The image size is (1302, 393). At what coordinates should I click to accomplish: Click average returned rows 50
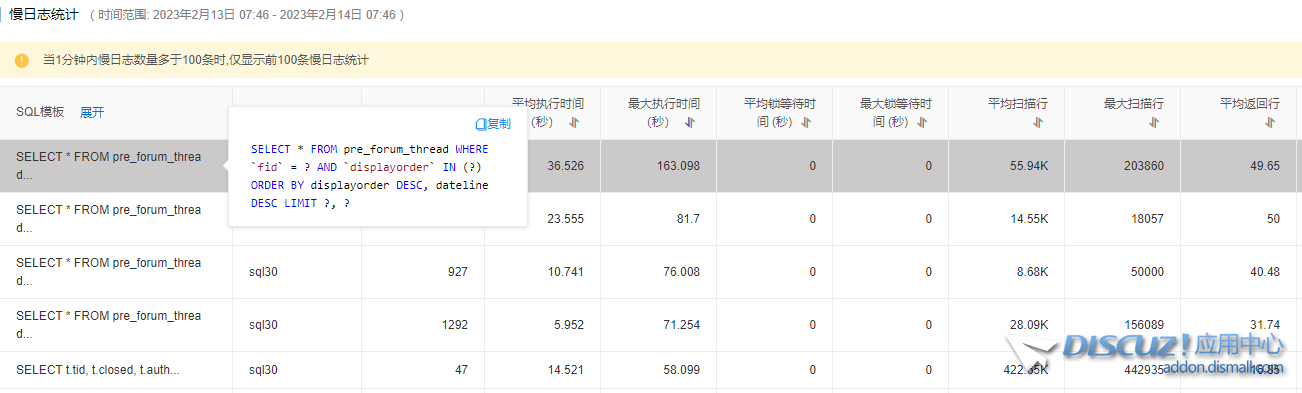coord(1273,219)
